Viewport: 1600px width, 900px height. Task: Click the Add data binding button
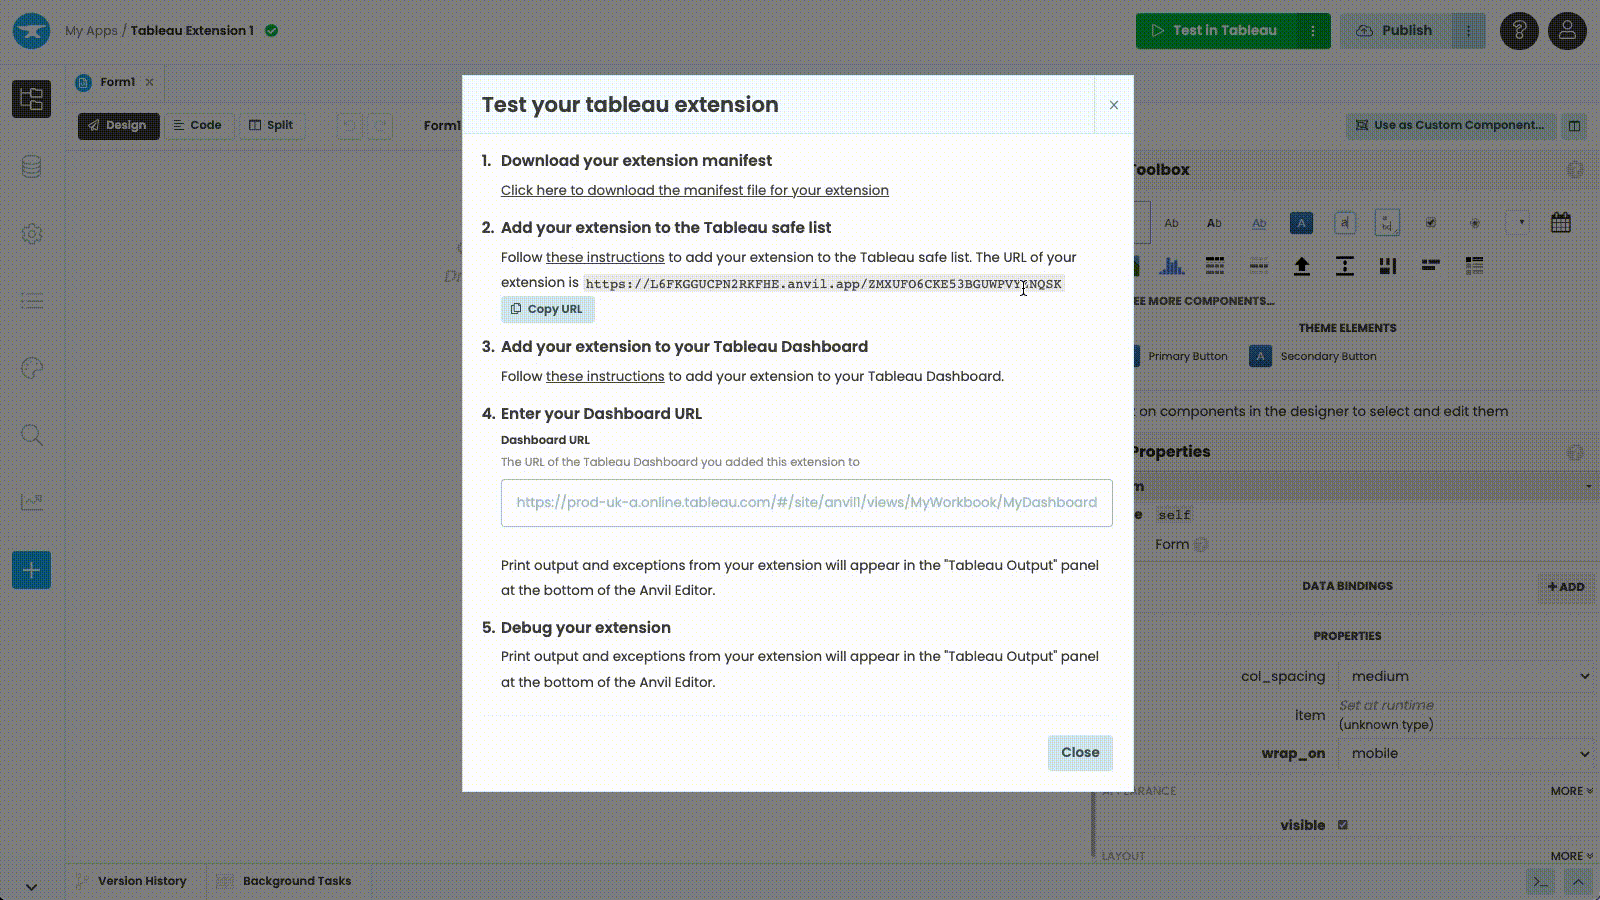click(x=1566, y=587)
